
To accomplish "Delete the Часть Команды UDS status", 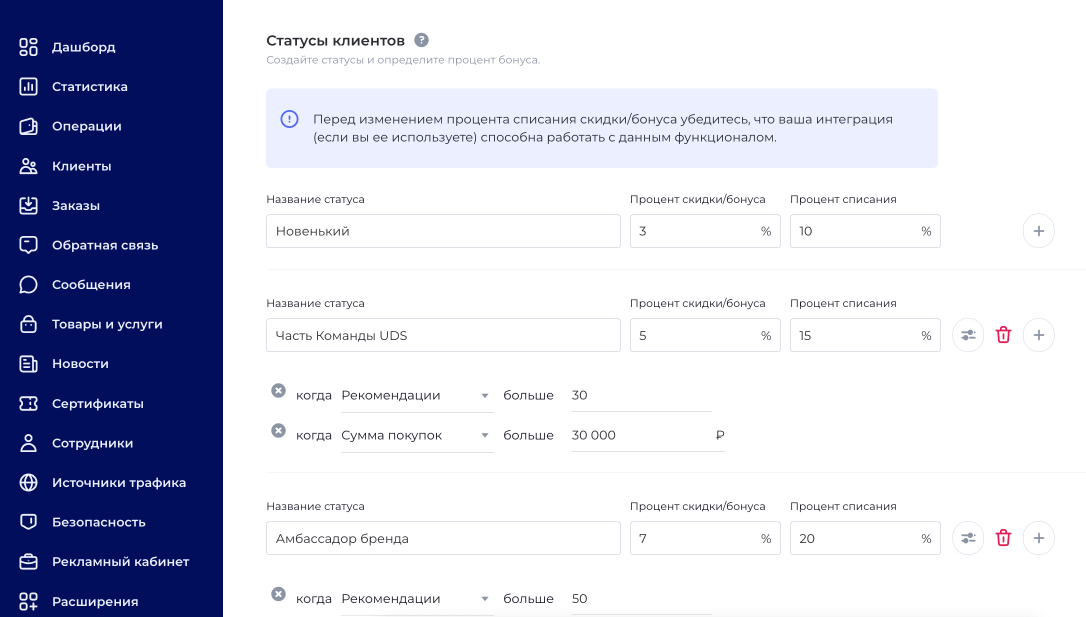I will [x=1003, y=335].
